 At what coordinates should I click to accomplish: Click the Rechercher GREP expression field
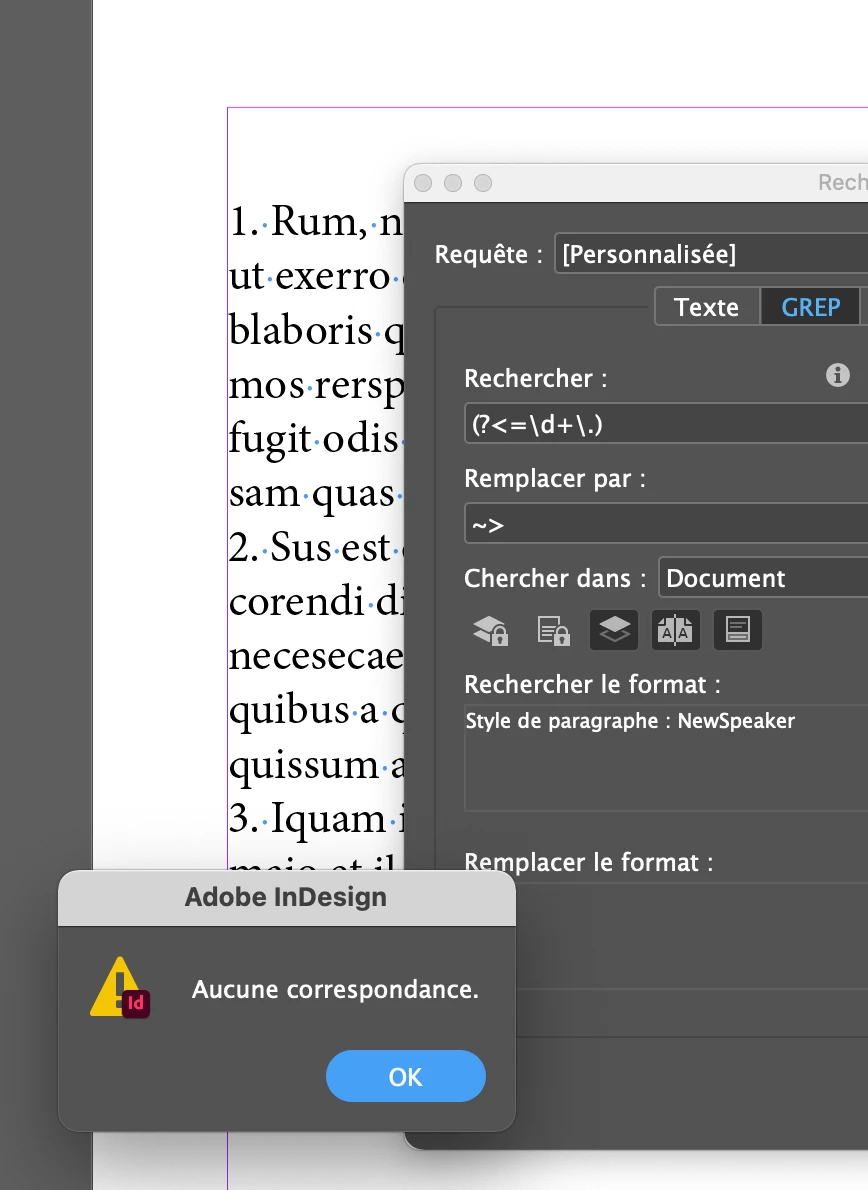[666, 424]
